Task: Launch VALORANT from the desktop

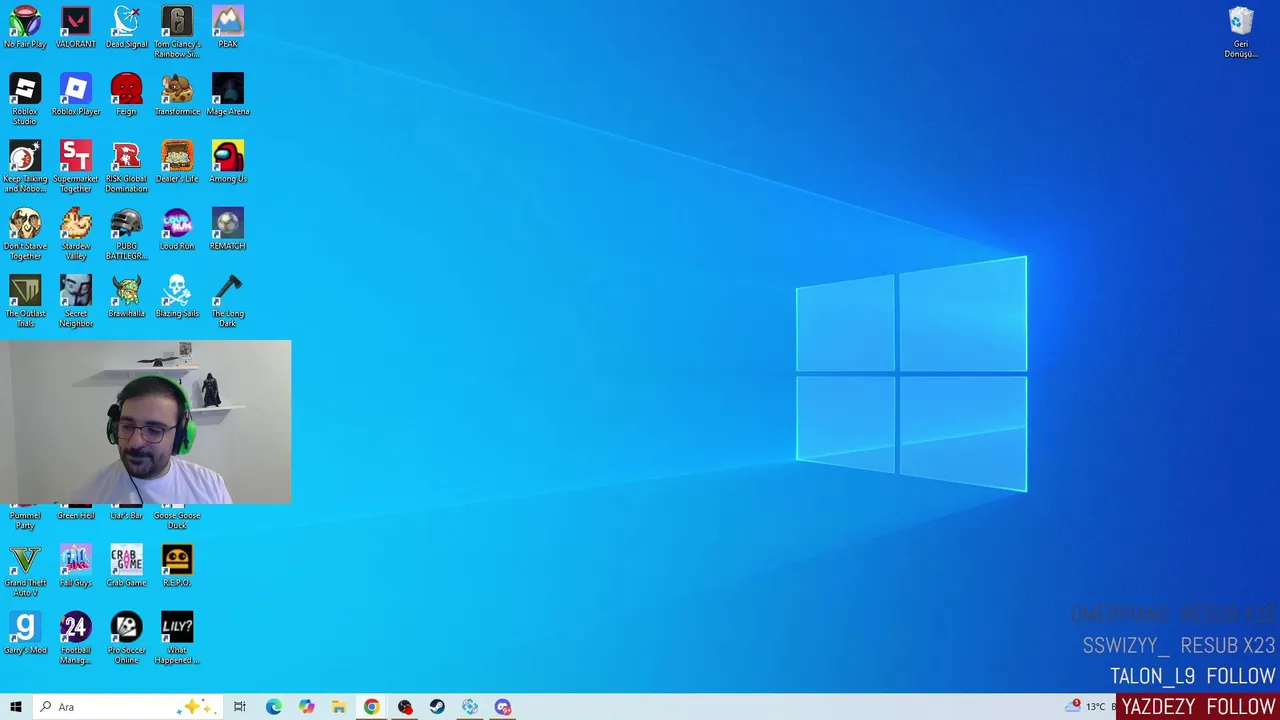Action: 76,27
